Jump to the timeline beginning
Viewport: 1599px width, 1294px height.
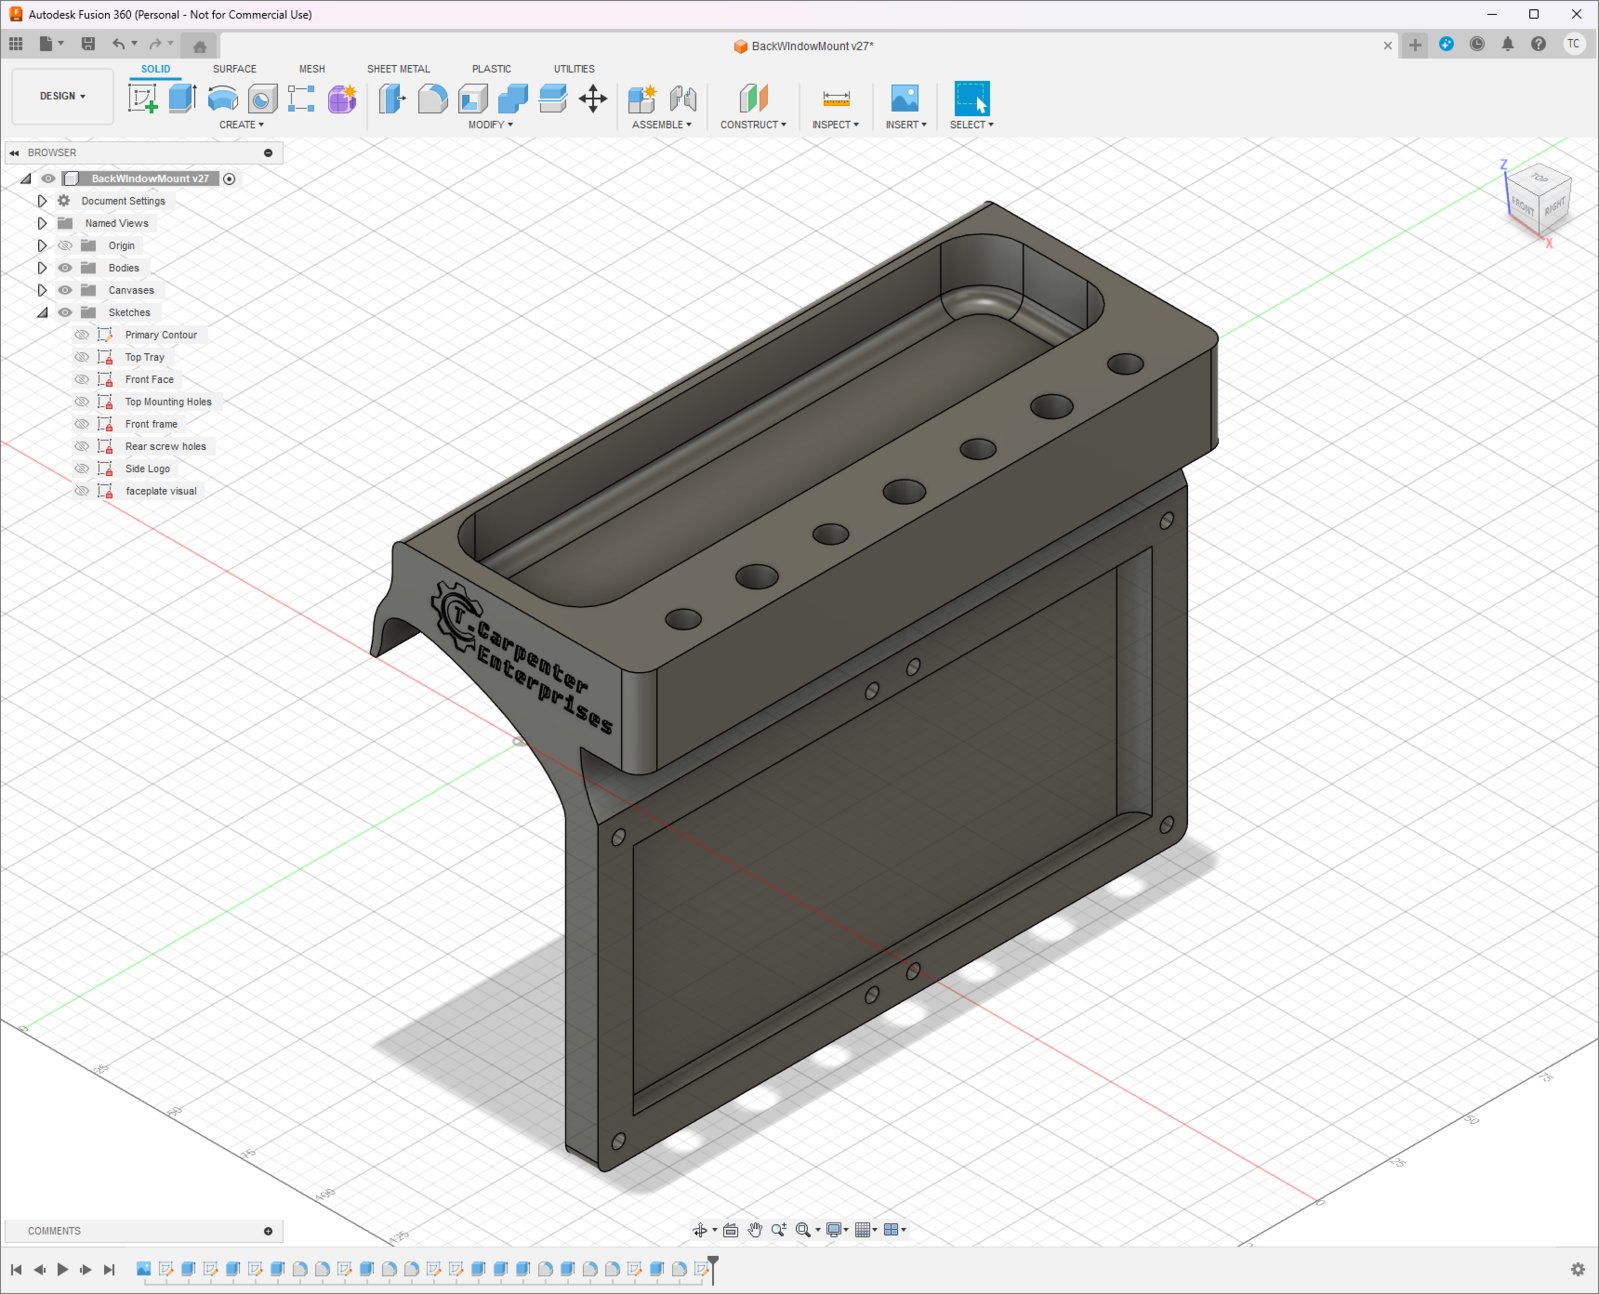pos(16,1269)
